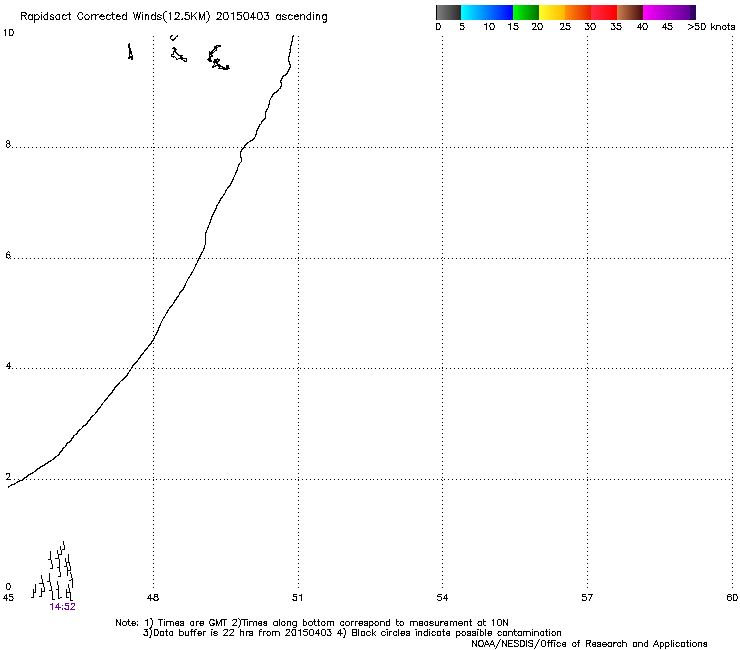740x650 pixels.
Task: Click the 'NOAA/NESDIS/Office of Research and Applications' credit
Action: click(589, 644)
